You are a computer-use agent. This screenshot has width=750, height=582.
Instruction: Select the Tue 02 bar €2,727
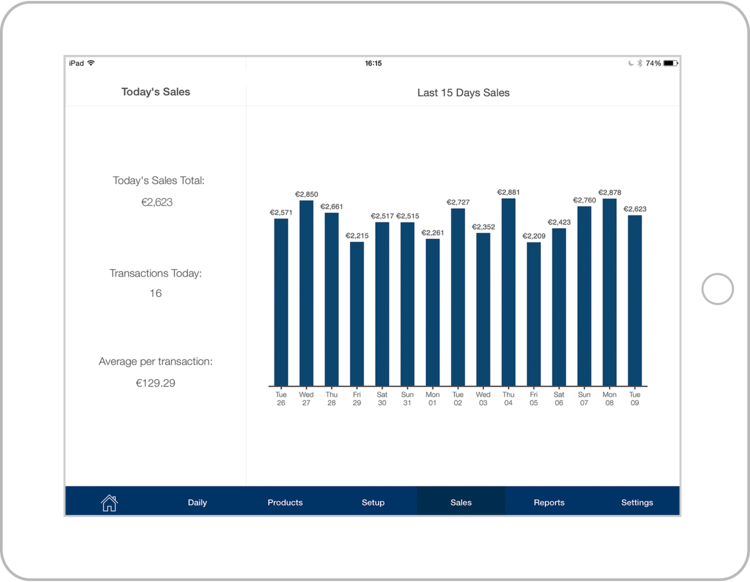click(458, 297)
